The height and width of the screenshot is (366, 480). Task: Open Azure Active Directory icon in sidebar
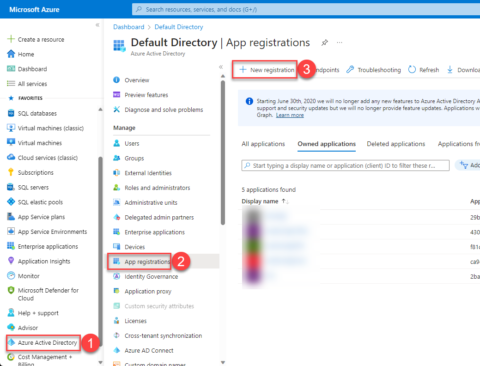[11, 342]
